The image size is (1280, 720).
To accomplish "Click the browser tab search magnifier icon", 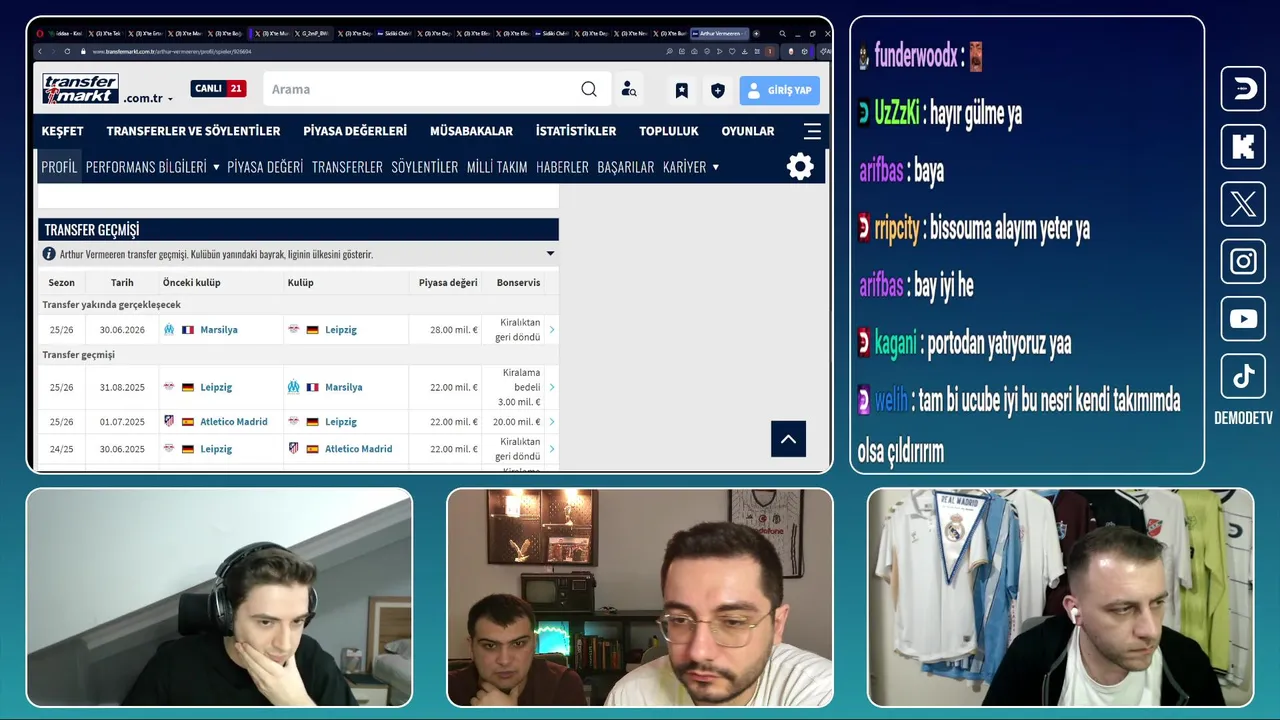I will [782, 33].
